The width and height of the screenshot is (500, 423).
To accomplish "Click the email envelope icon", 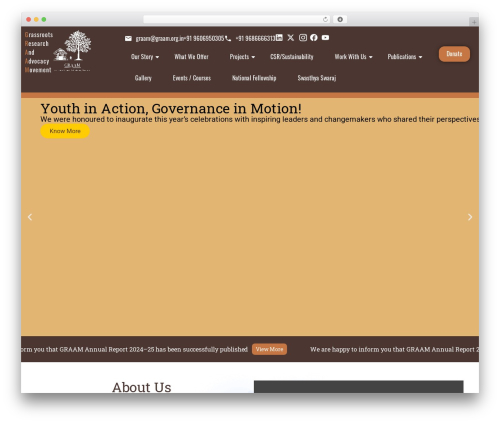I will [x=128, y=39].
